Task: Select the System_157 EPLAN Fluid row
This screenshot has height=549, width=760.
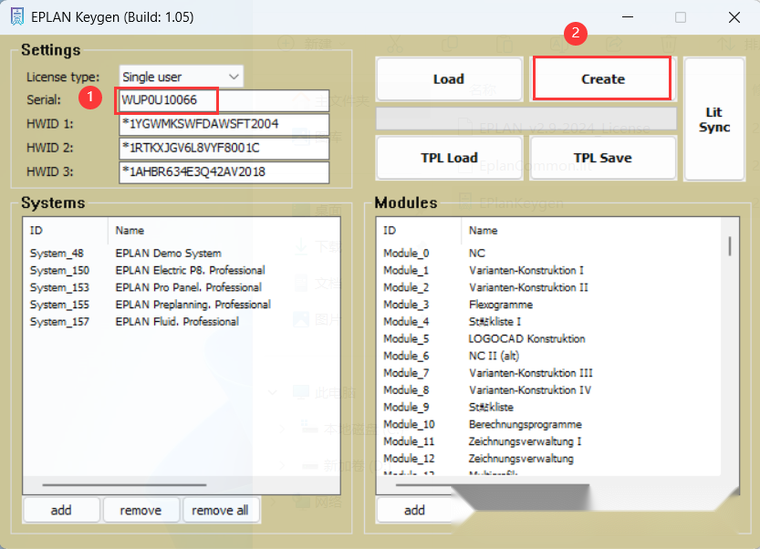Action: (181, 322)
